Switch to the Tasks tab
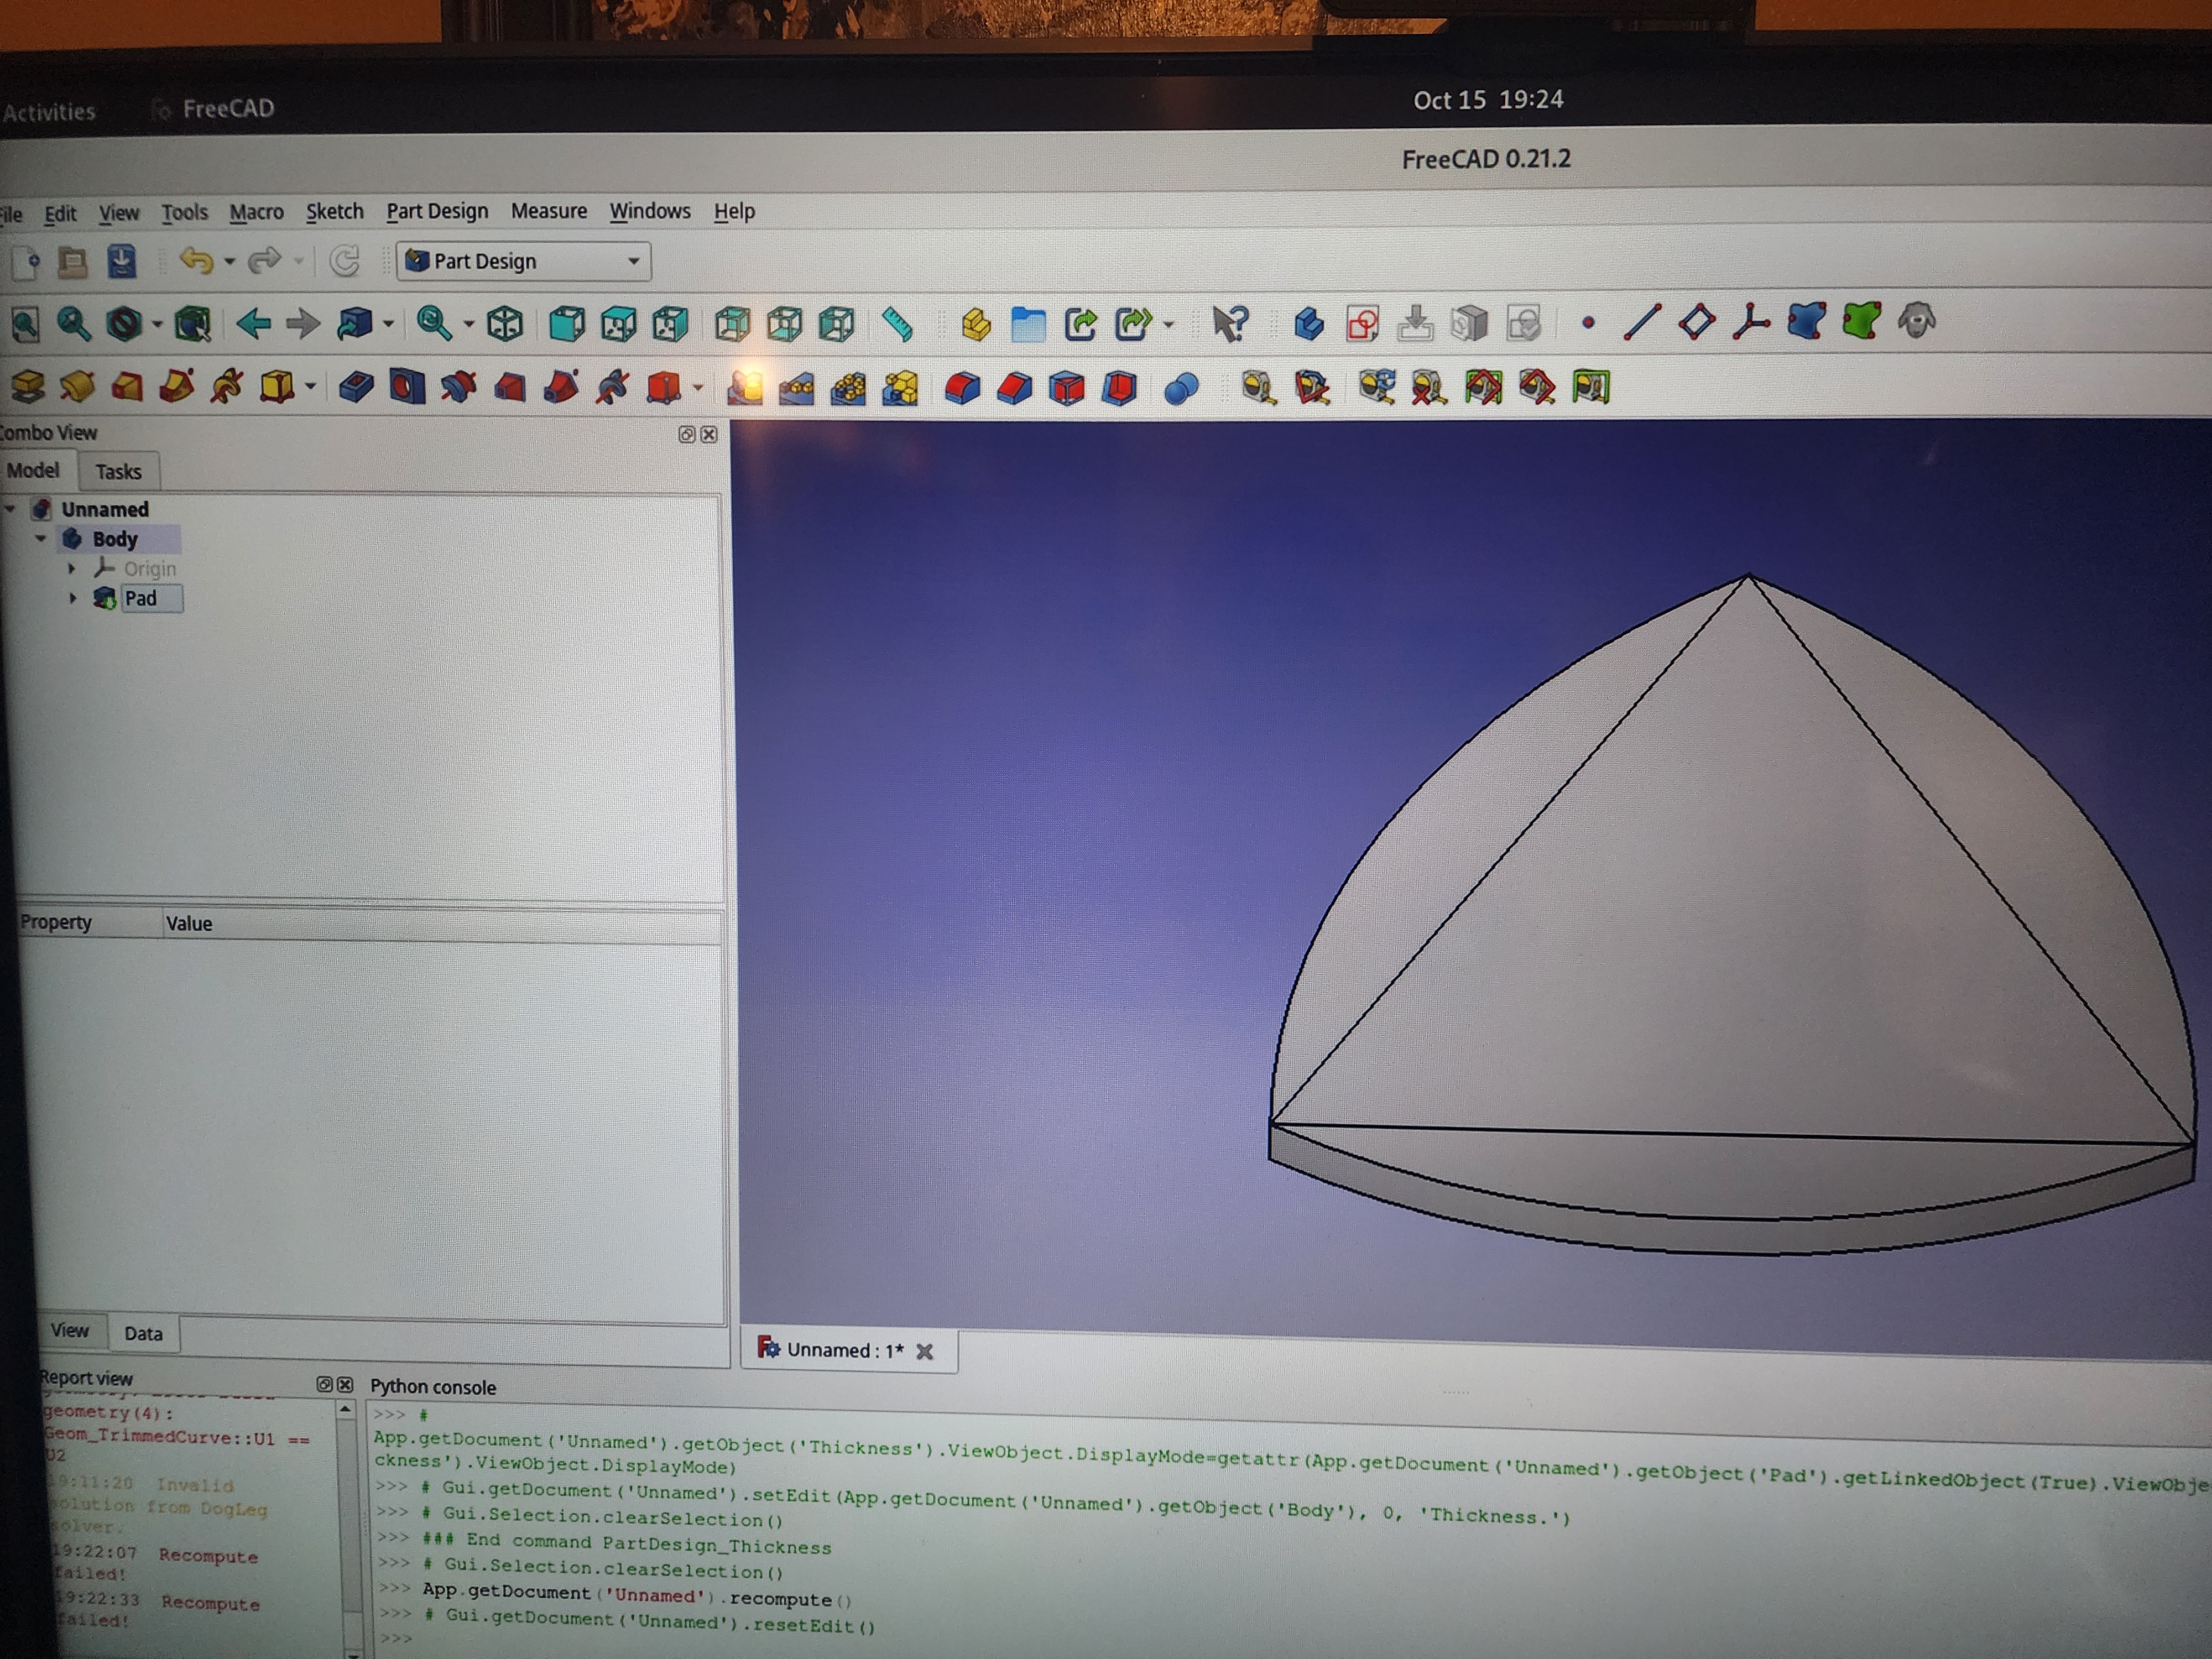This screenshot has width=2212, height=1659. (x=118, y=471)
